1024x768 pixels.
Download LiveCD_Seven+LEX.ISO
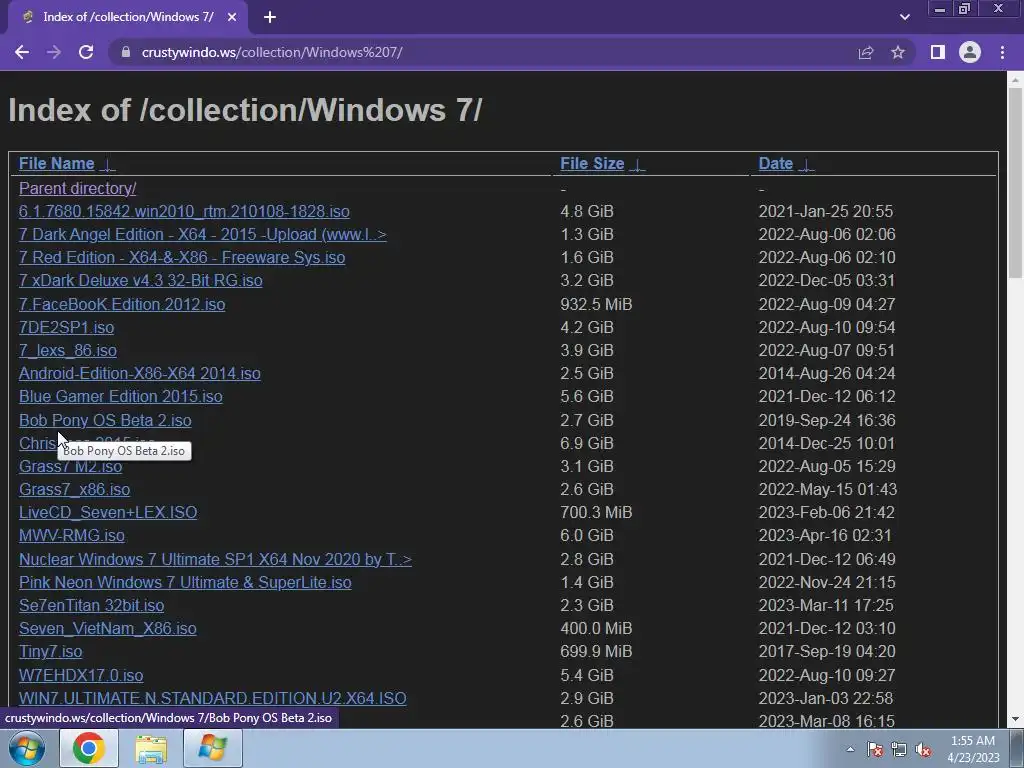108,512
